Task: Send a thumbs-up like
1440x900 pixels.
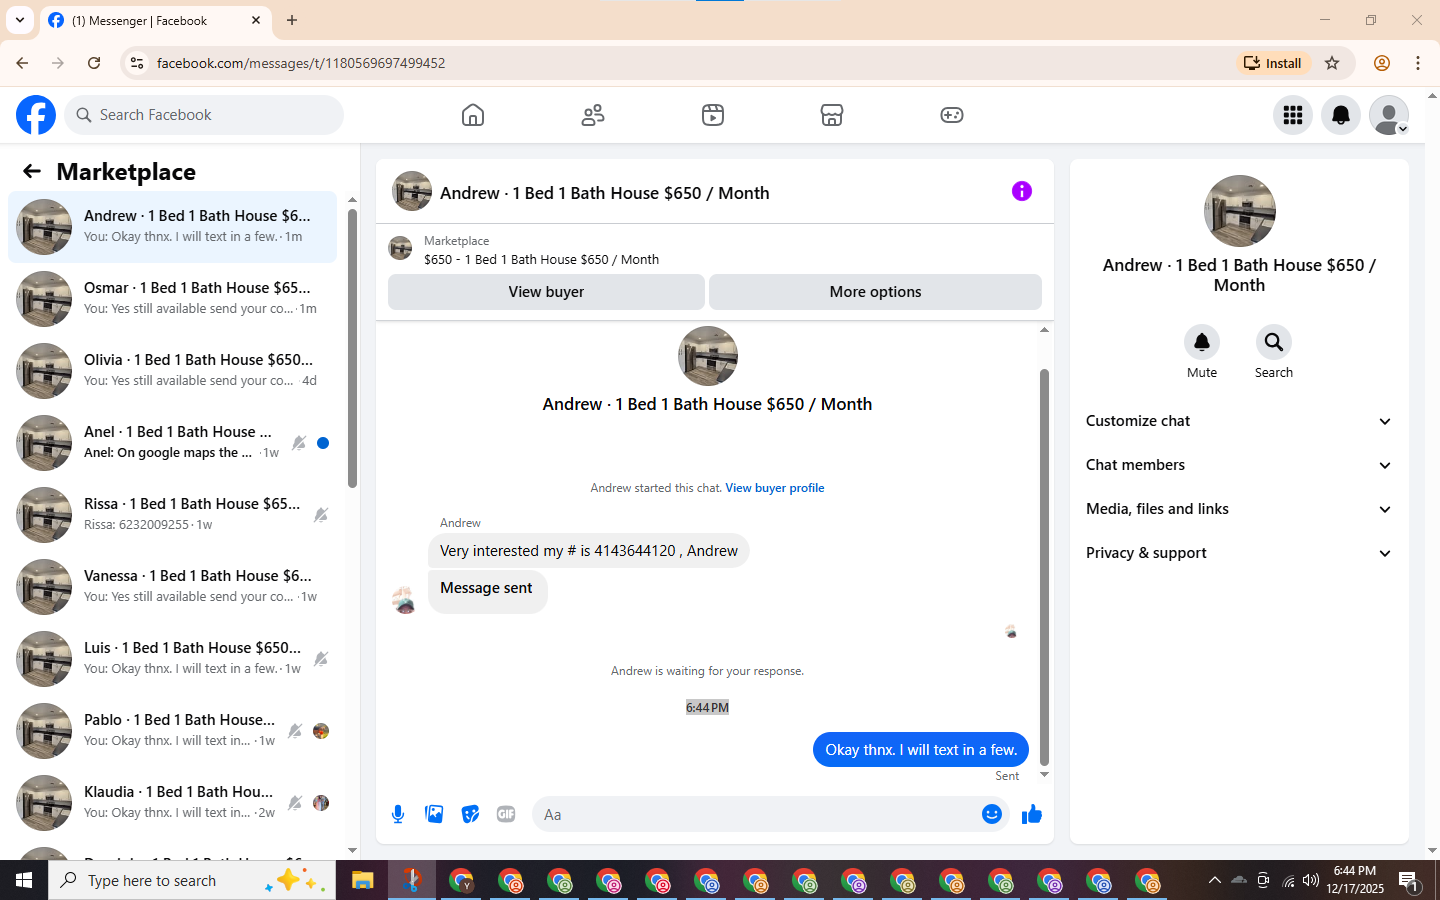Action: click(x=1032, y=814)
